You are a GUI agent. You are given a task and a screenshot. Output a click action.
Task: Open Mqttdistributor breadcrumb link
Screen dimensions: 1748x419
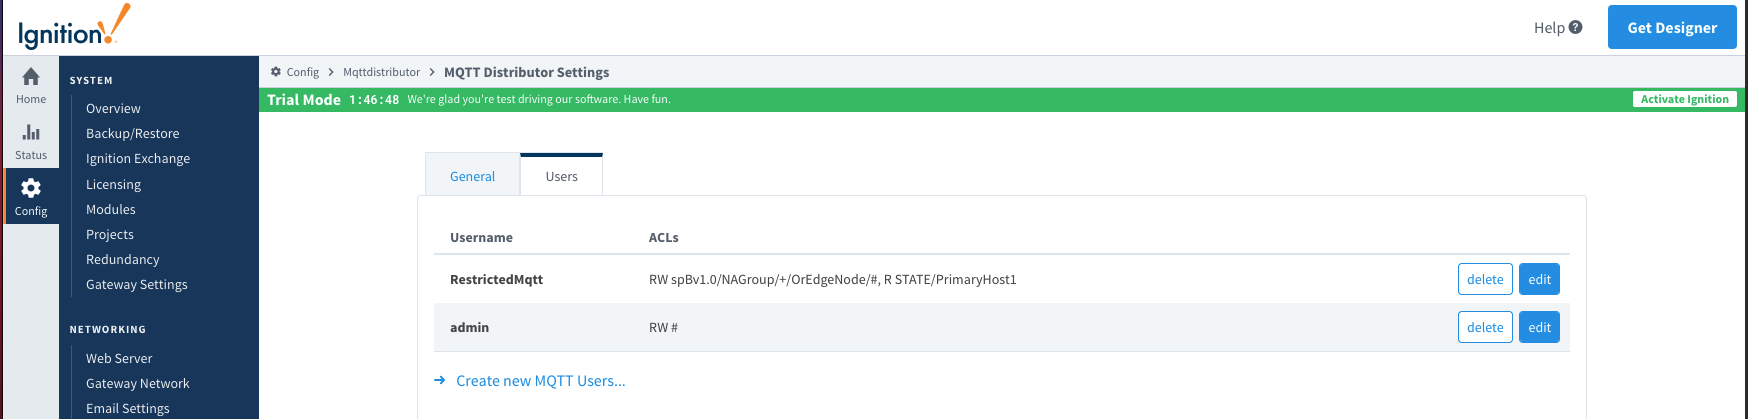click(381, 72)
